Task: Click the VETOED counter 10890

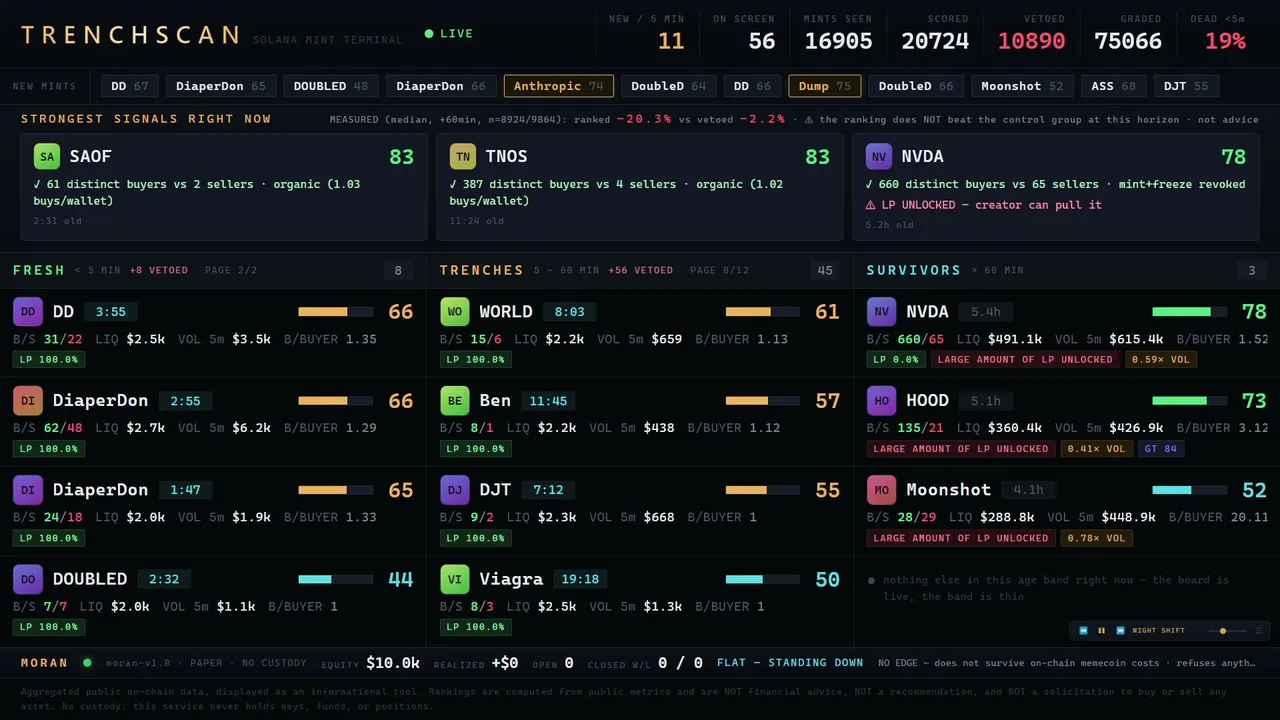Action: 1031,41
